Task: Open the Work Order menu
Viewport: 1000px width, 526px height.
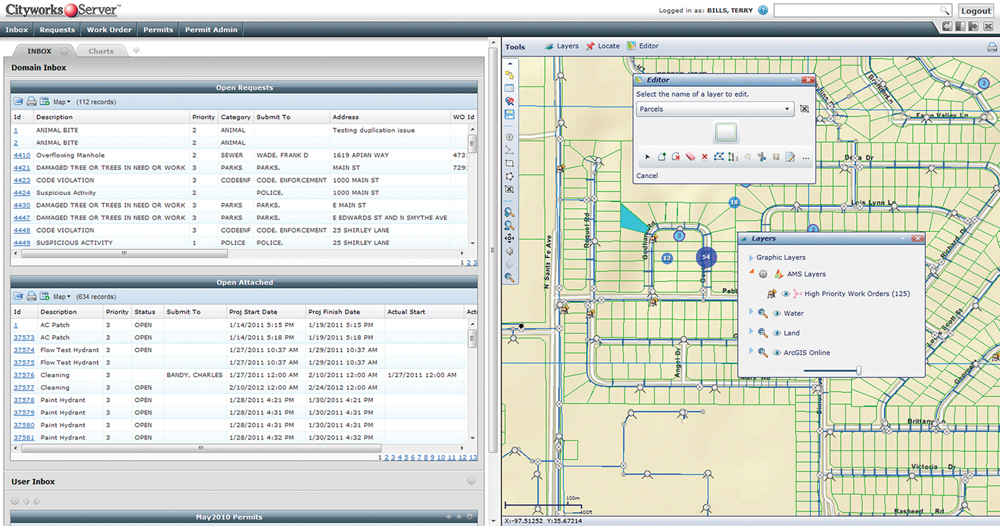Action: click(109, 30)
